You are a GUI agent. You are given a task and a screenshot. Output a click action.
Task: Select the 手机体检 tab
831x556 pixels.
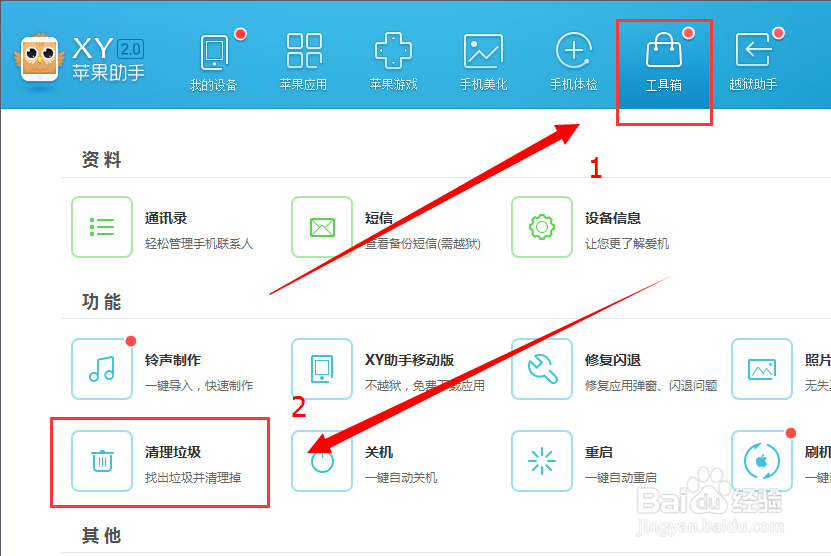(x=573, y=62)
